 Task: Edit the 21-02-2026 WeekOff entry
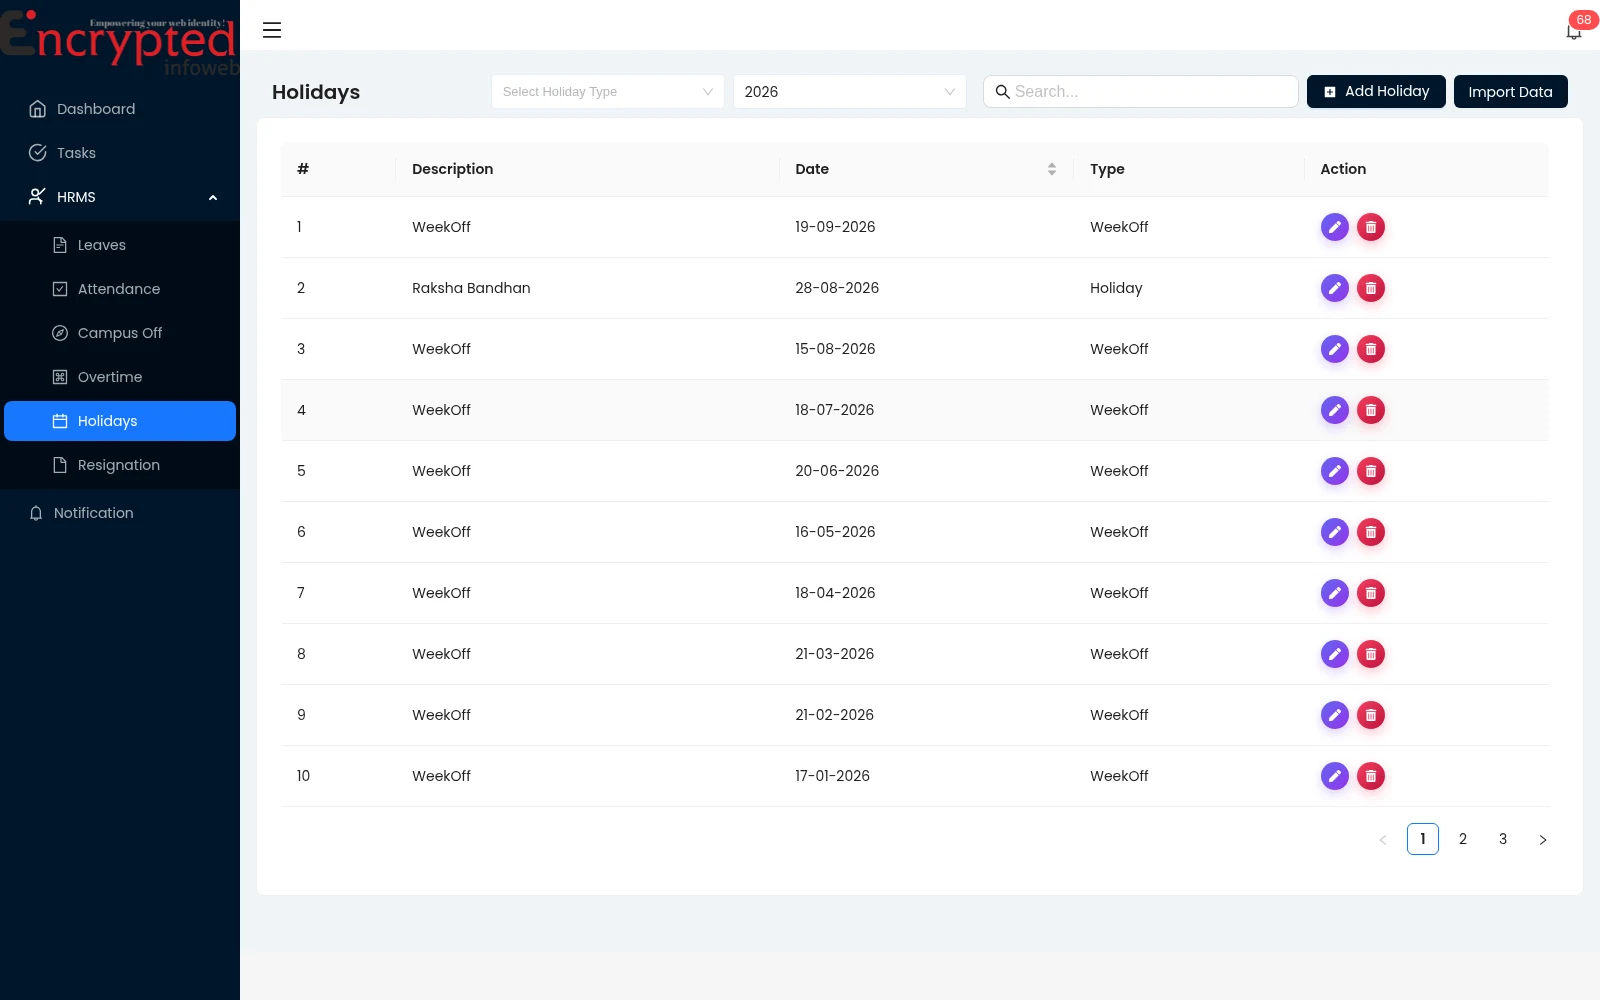[x=1335, y=715]
